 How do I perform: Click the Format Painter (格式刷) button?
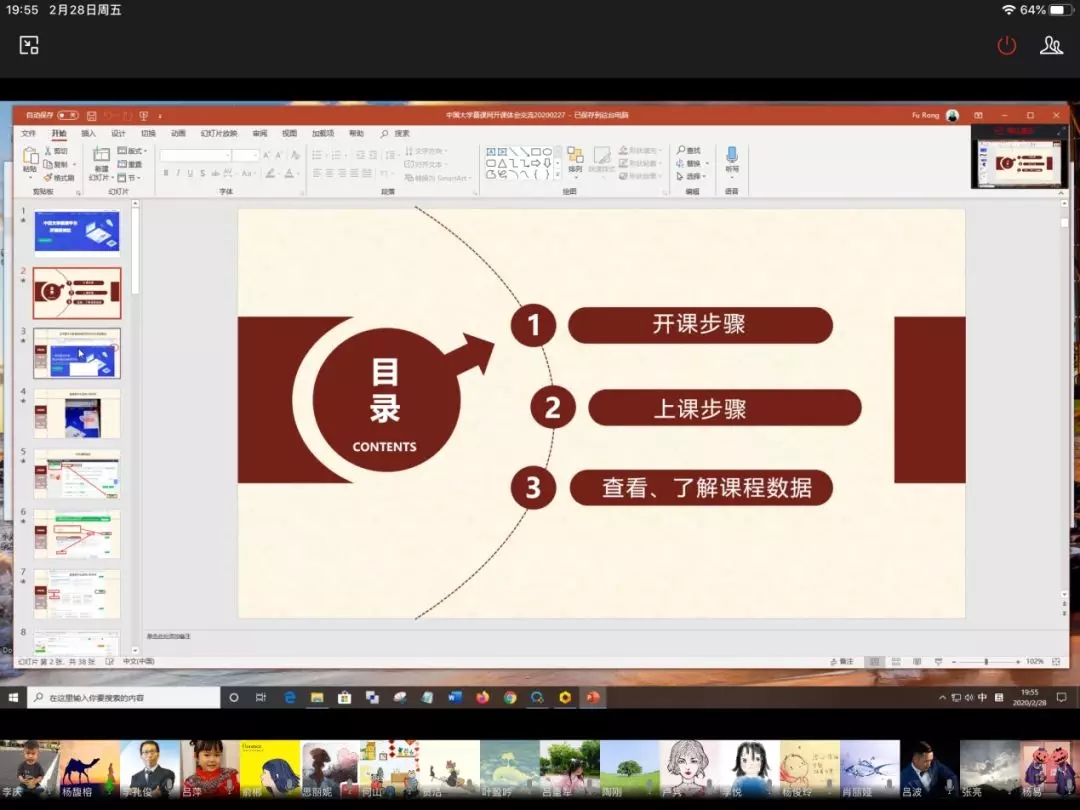(x=59, y=178)
